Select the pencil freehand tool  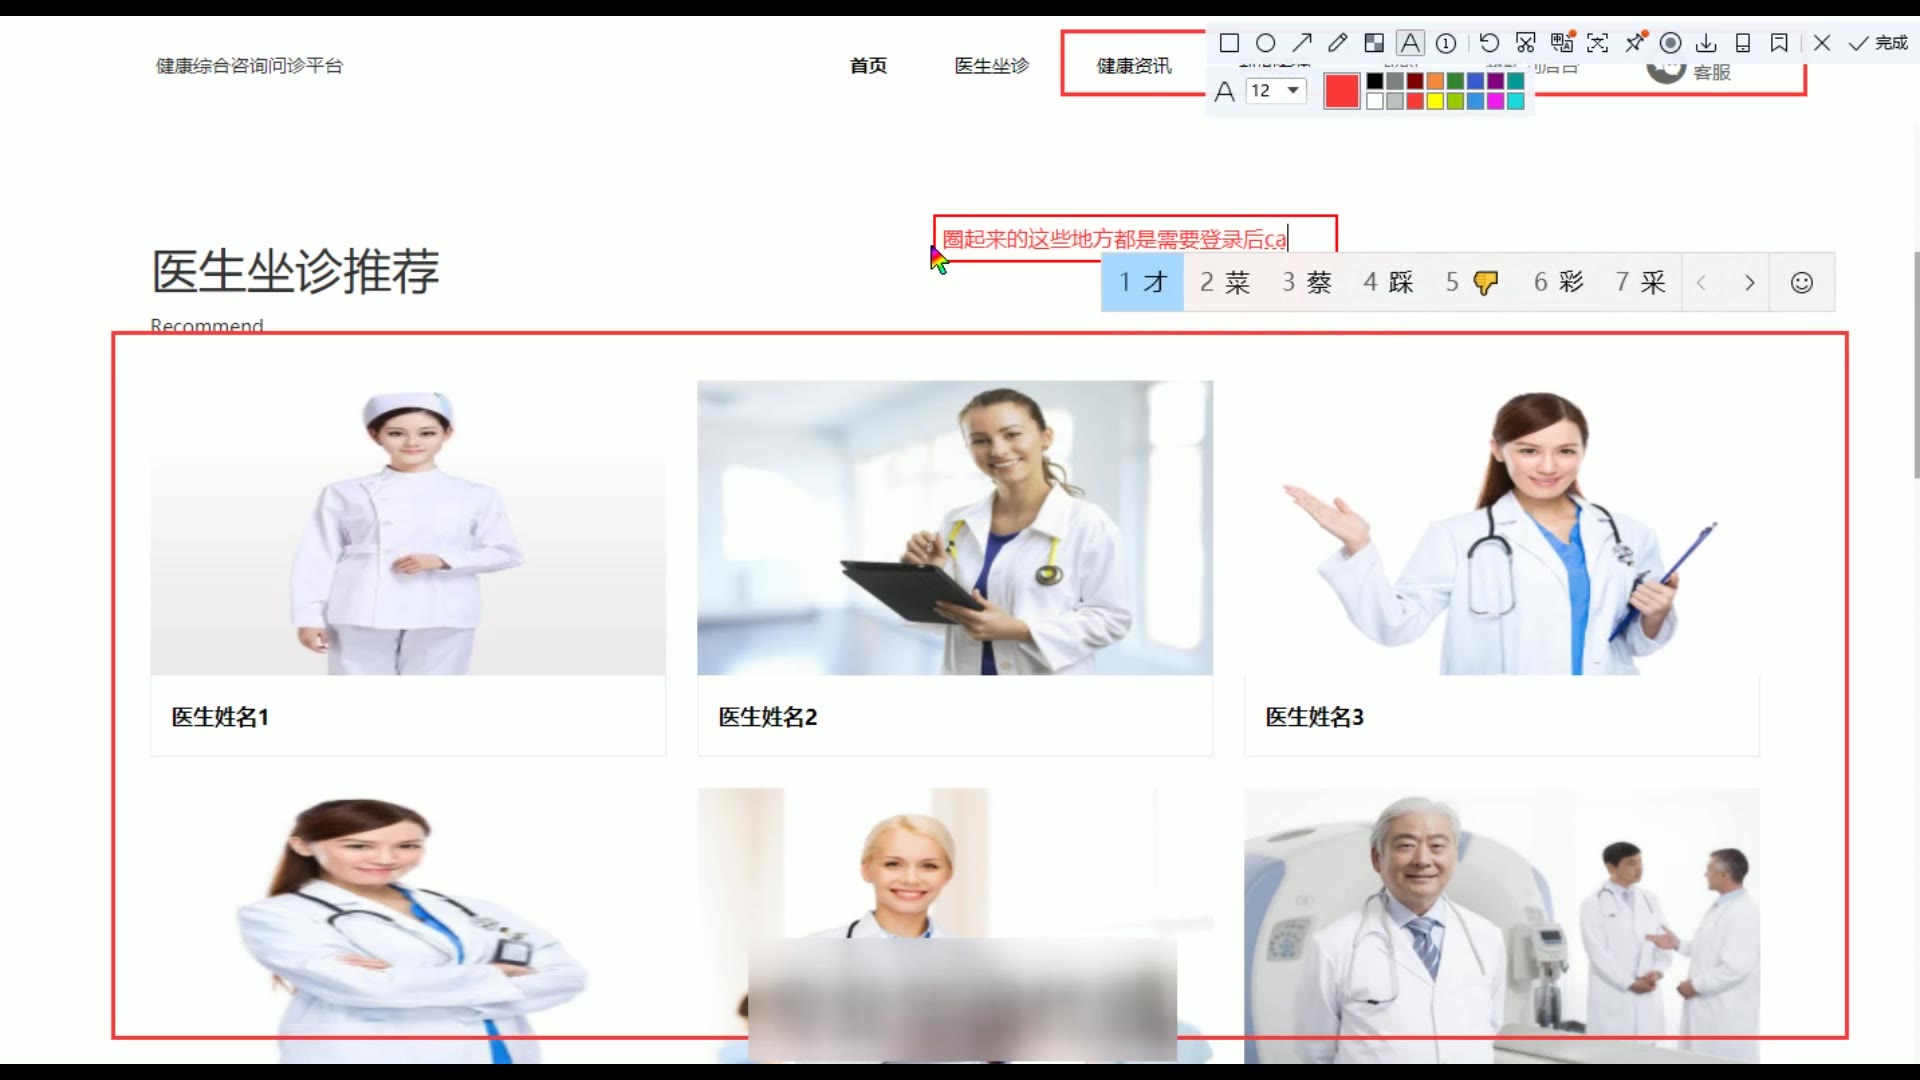pyautogui.click(x=1338, y=43)
